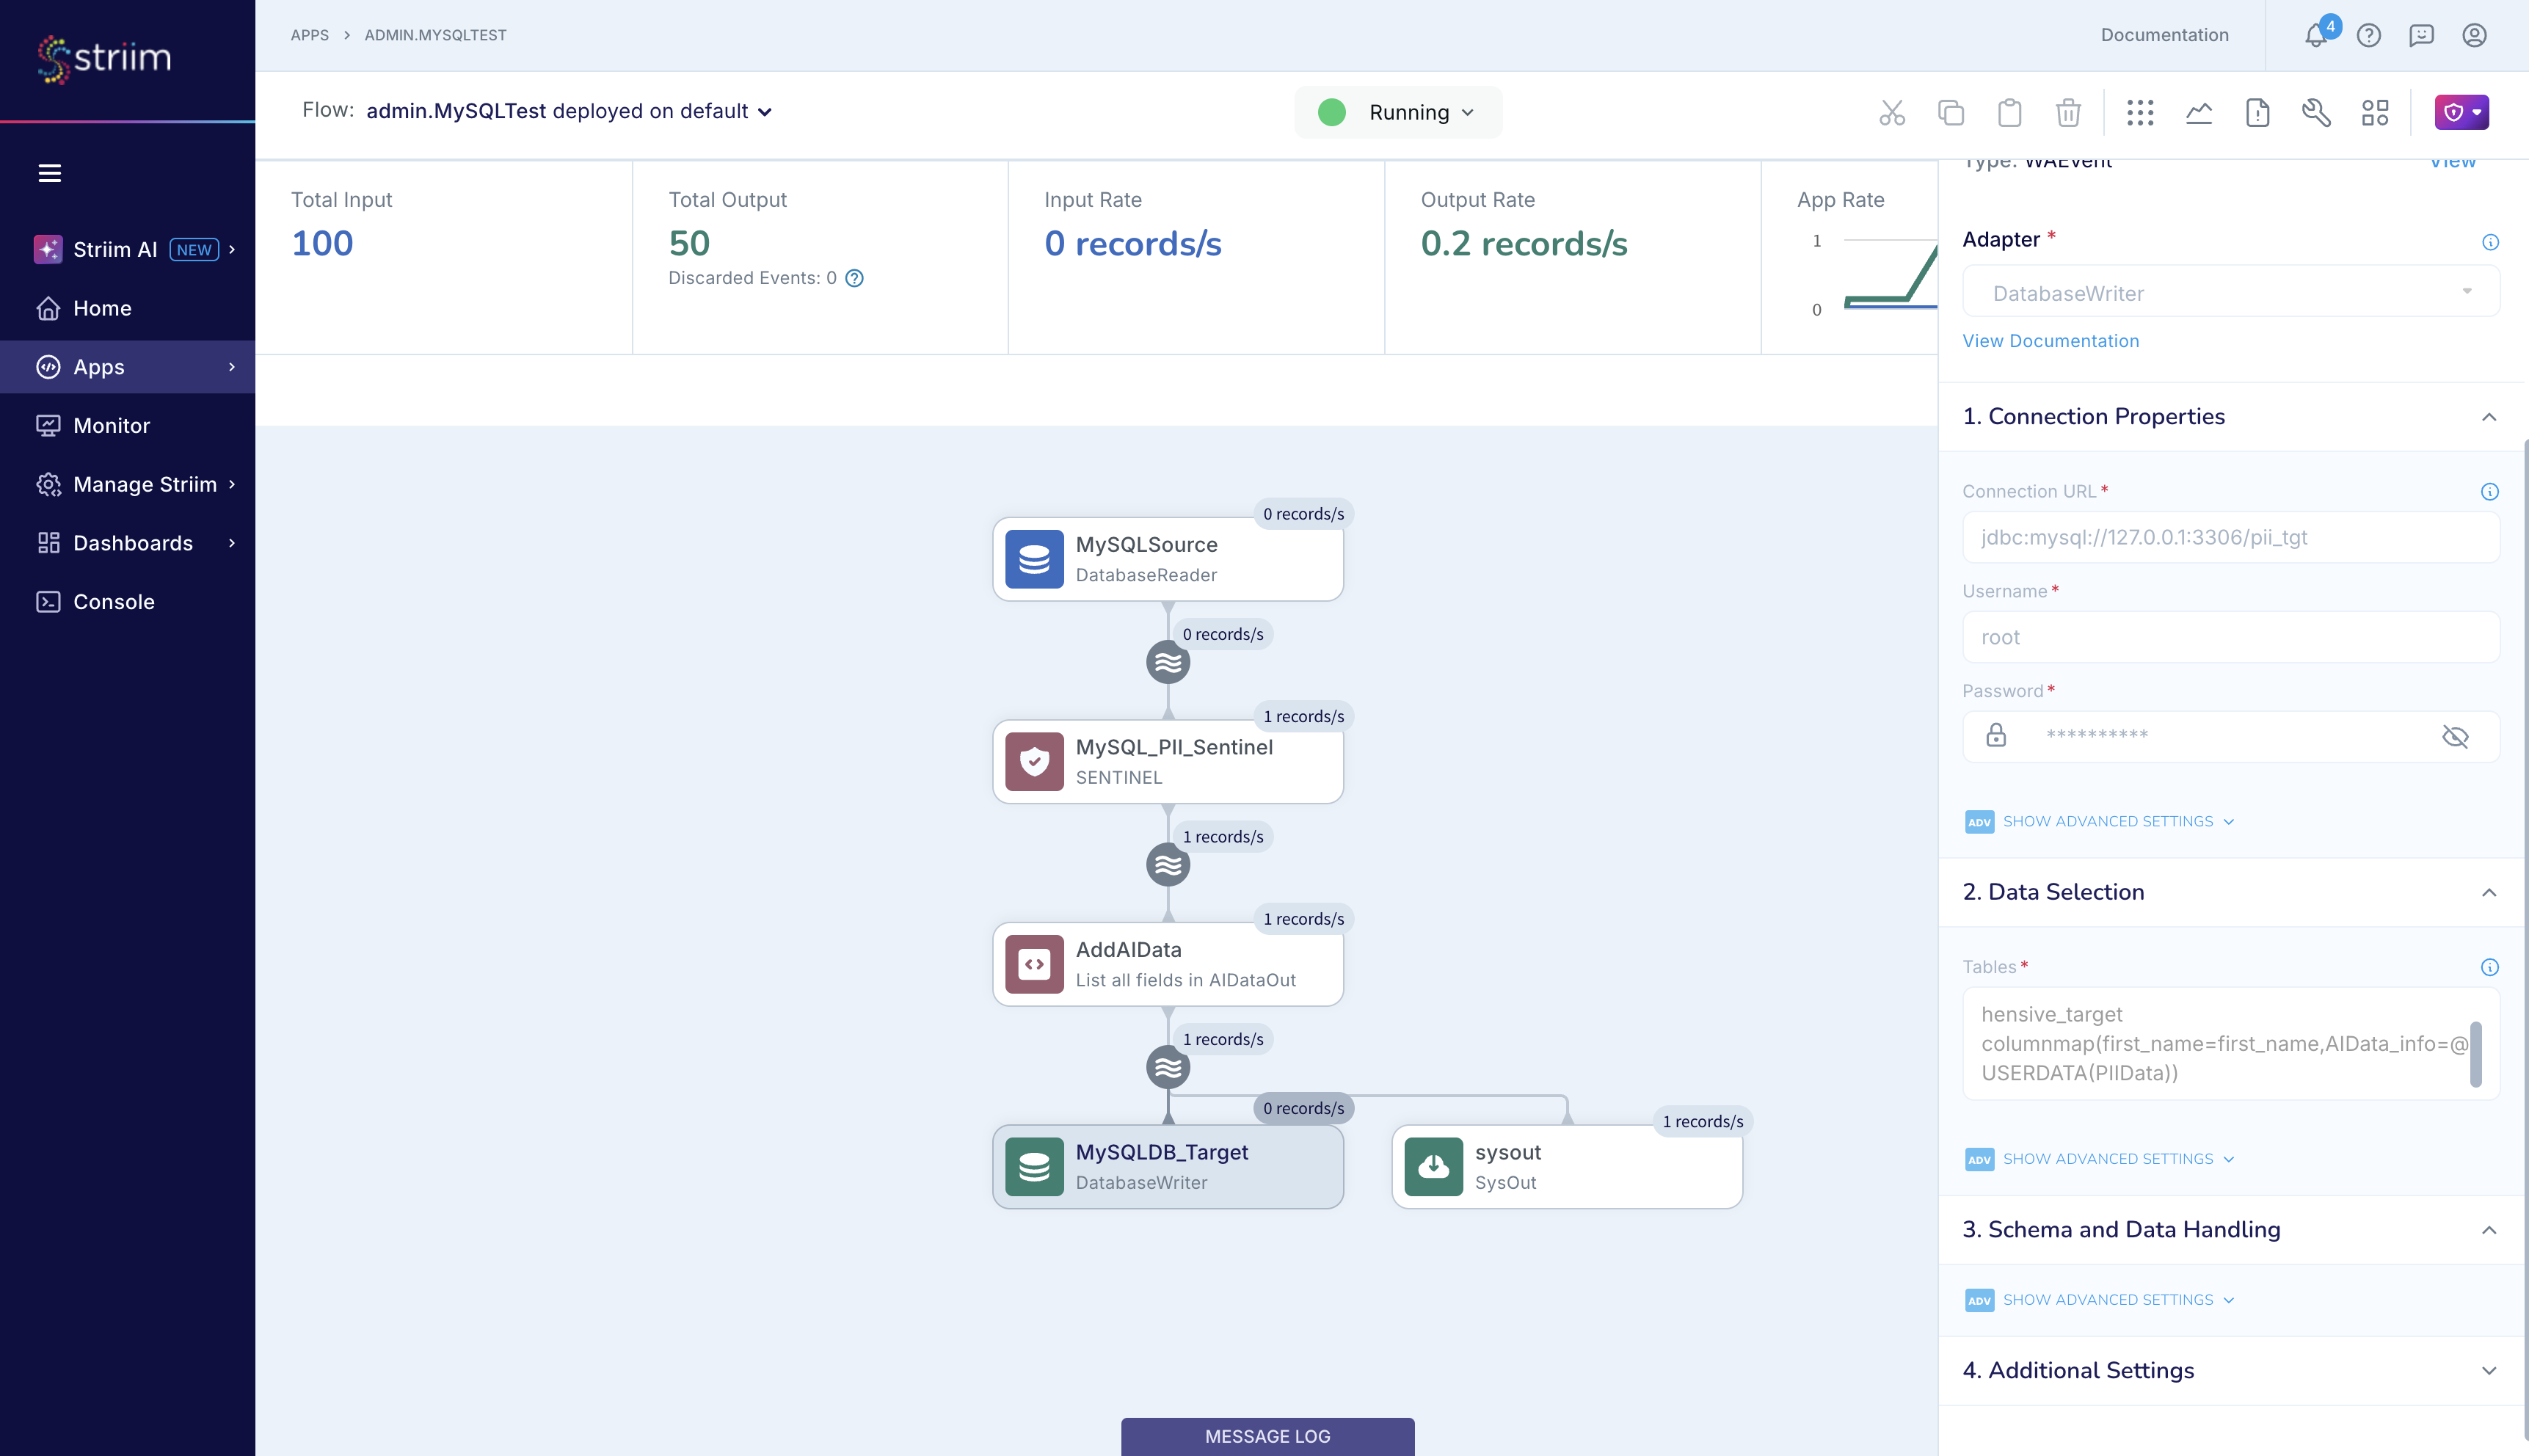Delete the flow using the trash icon
This screenshot has height=1456, width=2529.
2068,112
